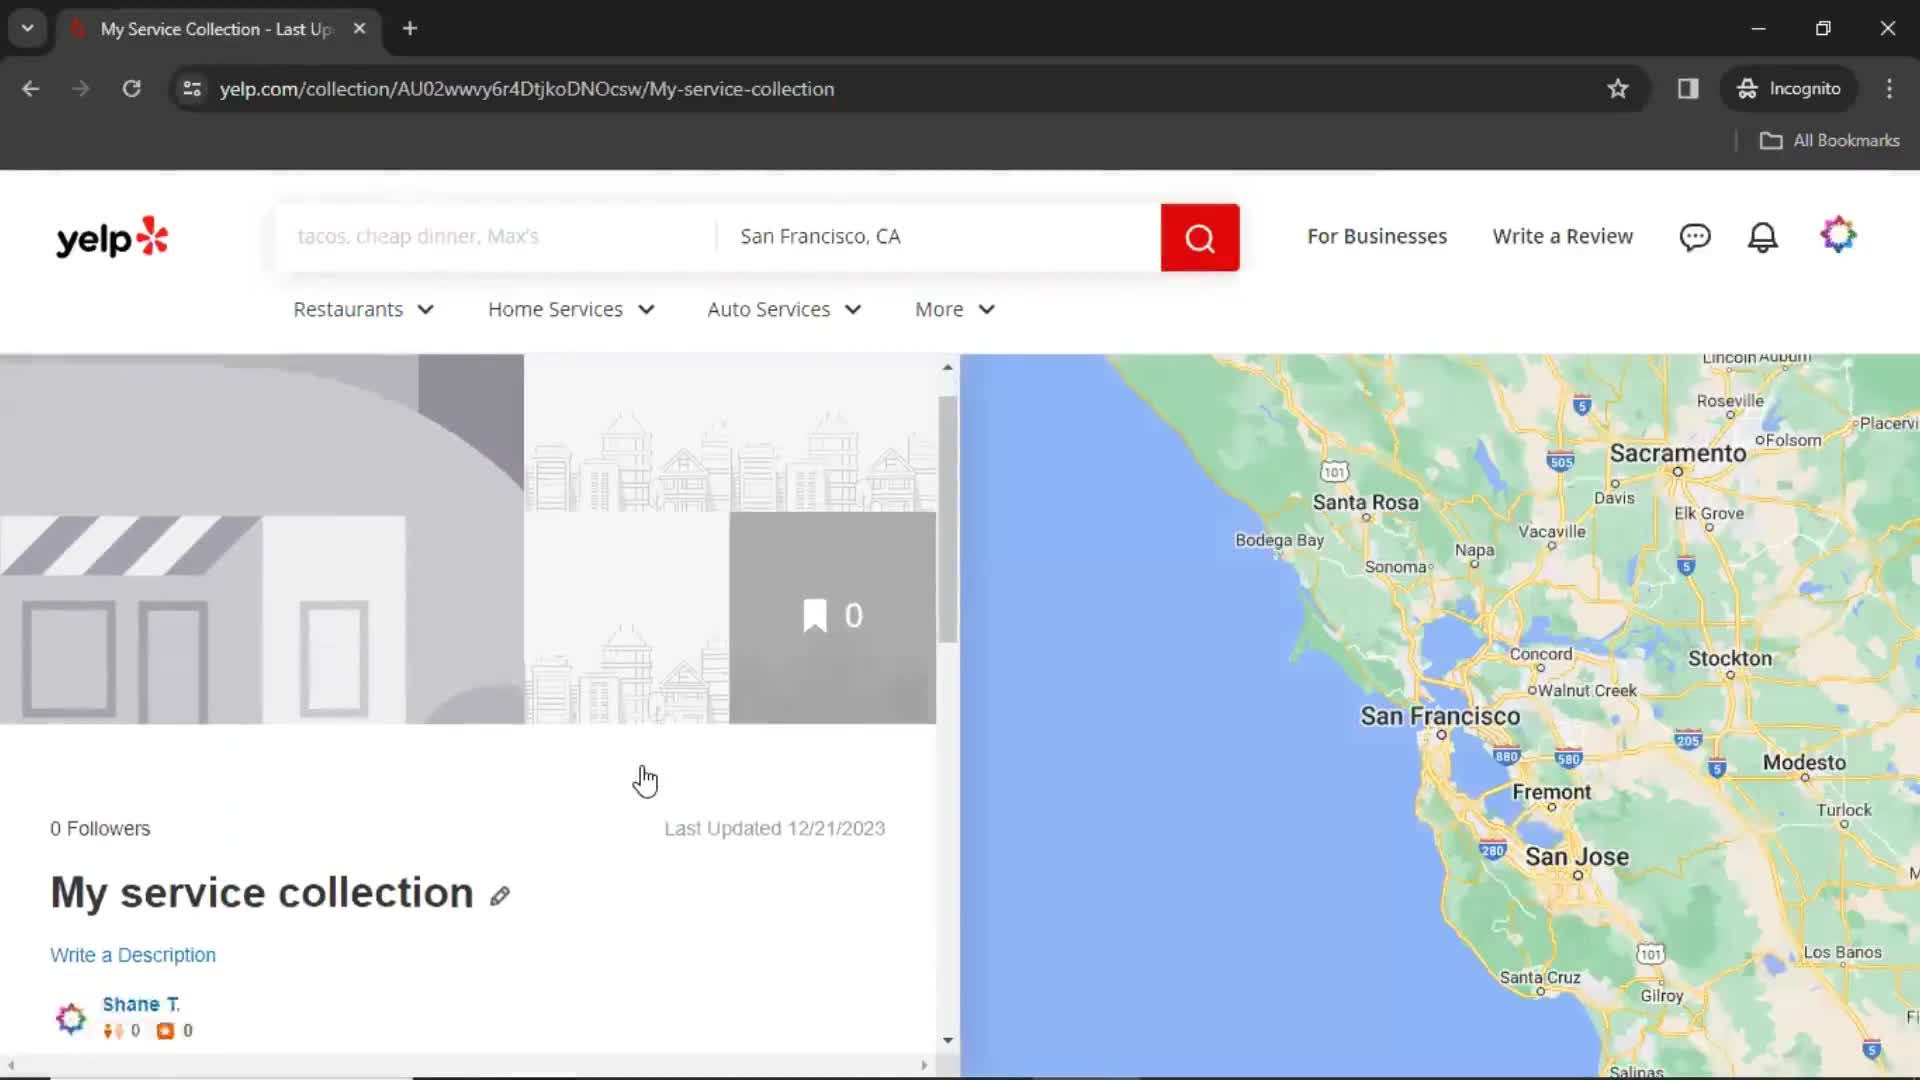Click the address bar URL
The width and height of the screenshot is (1920, 1080).
[527, 89]
